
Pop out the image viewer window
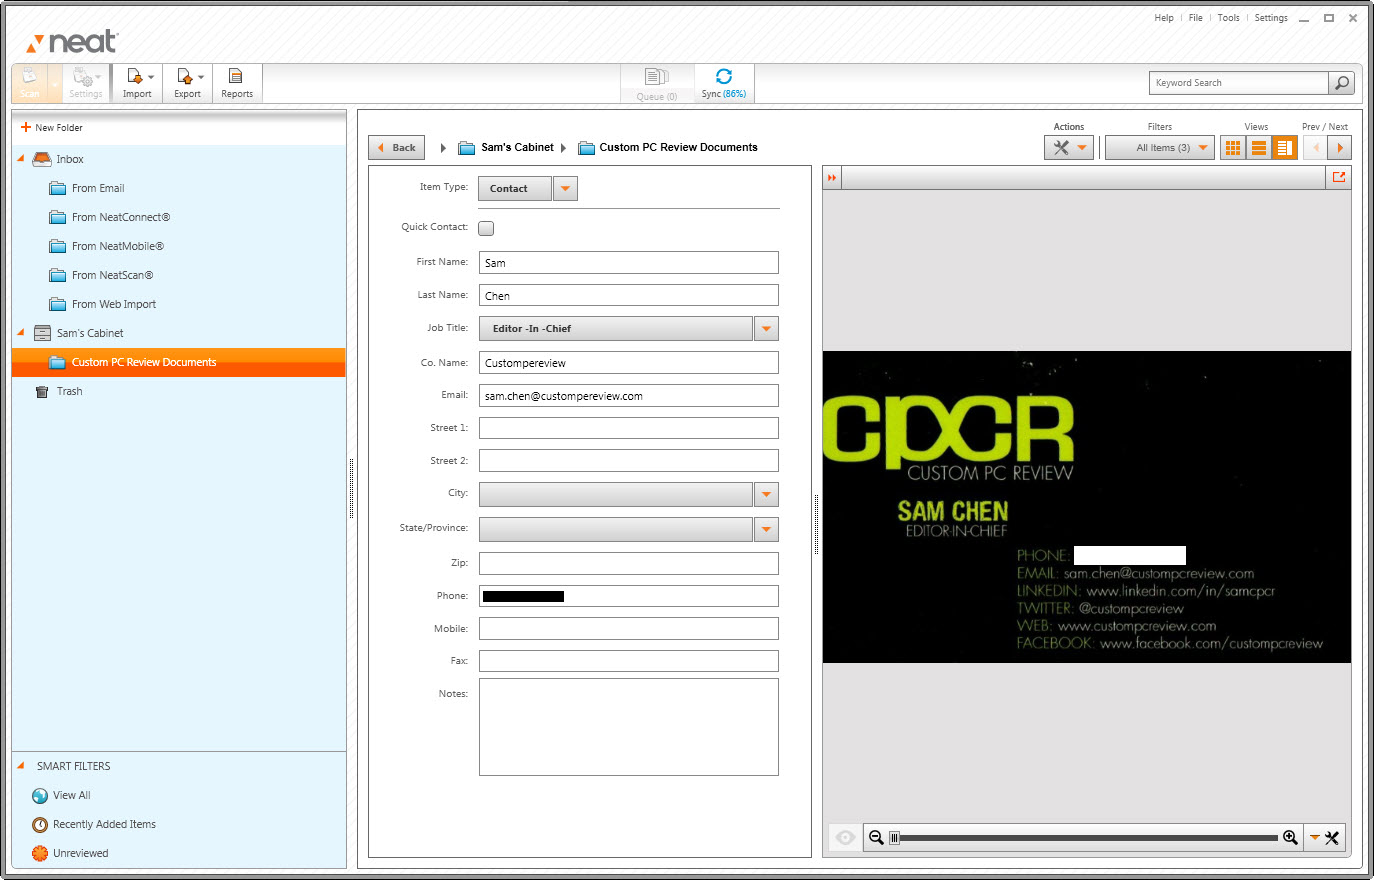pyautogui.click(x=1339, y=177)
